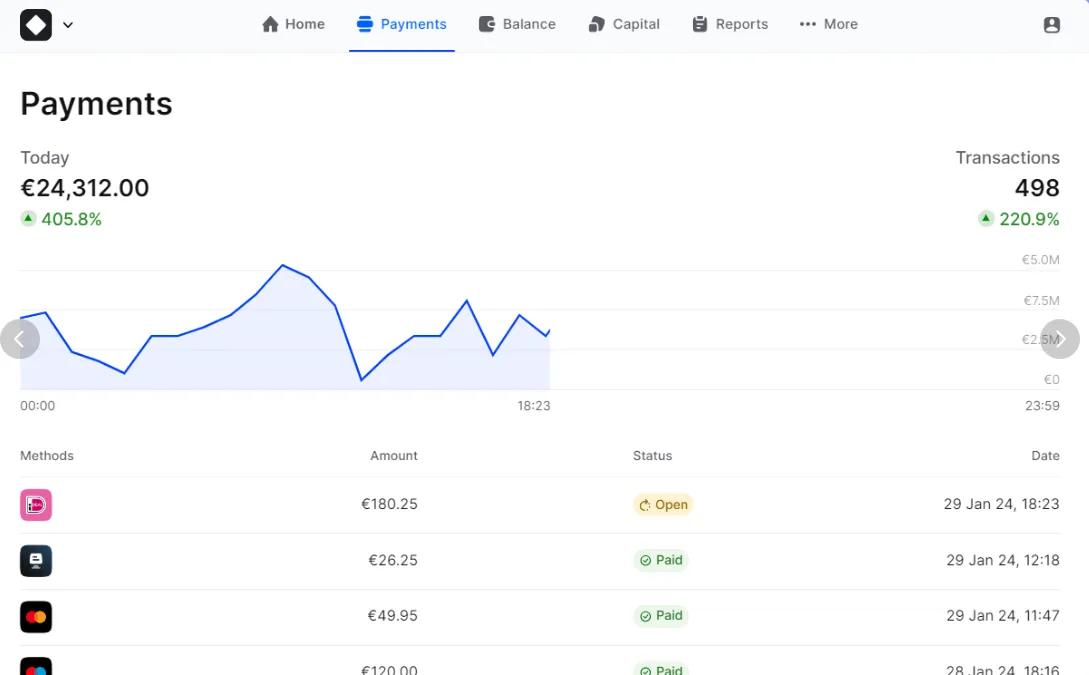
Task: Open the Balance tab
Action: coord(517,24)
